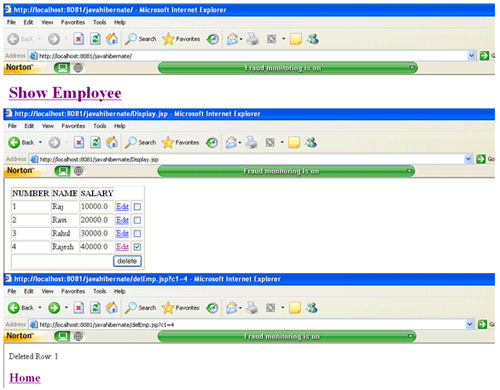Open View menu in Display.jsp window
The image size is (500, 390).
coord(48,126)
